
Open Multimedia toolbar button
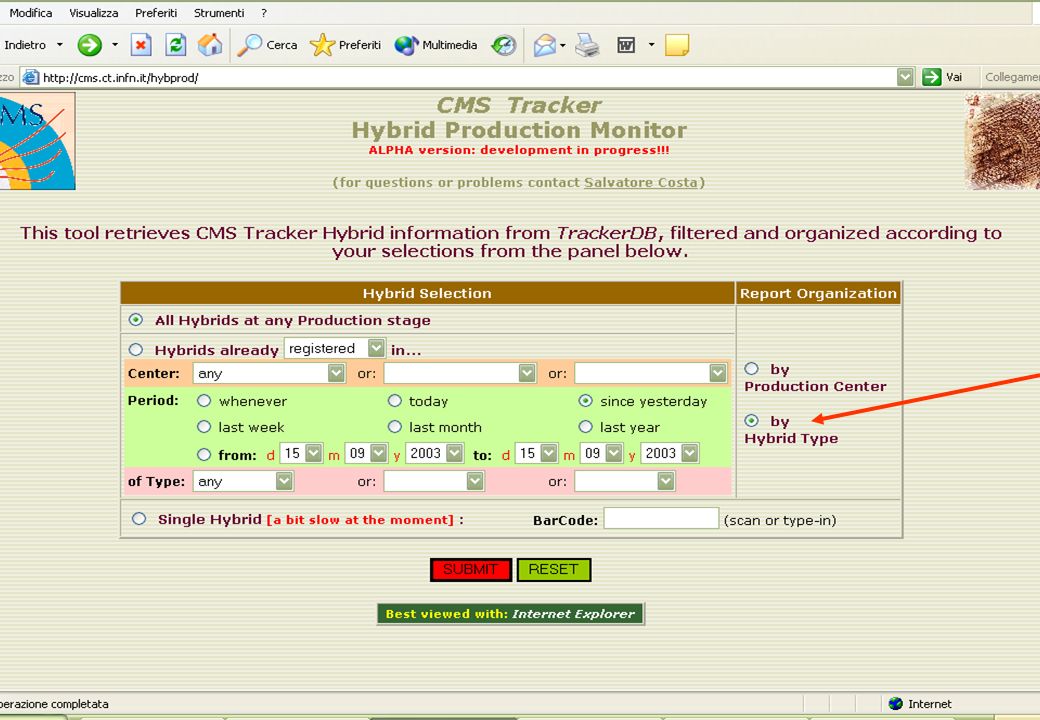[436, 45]
